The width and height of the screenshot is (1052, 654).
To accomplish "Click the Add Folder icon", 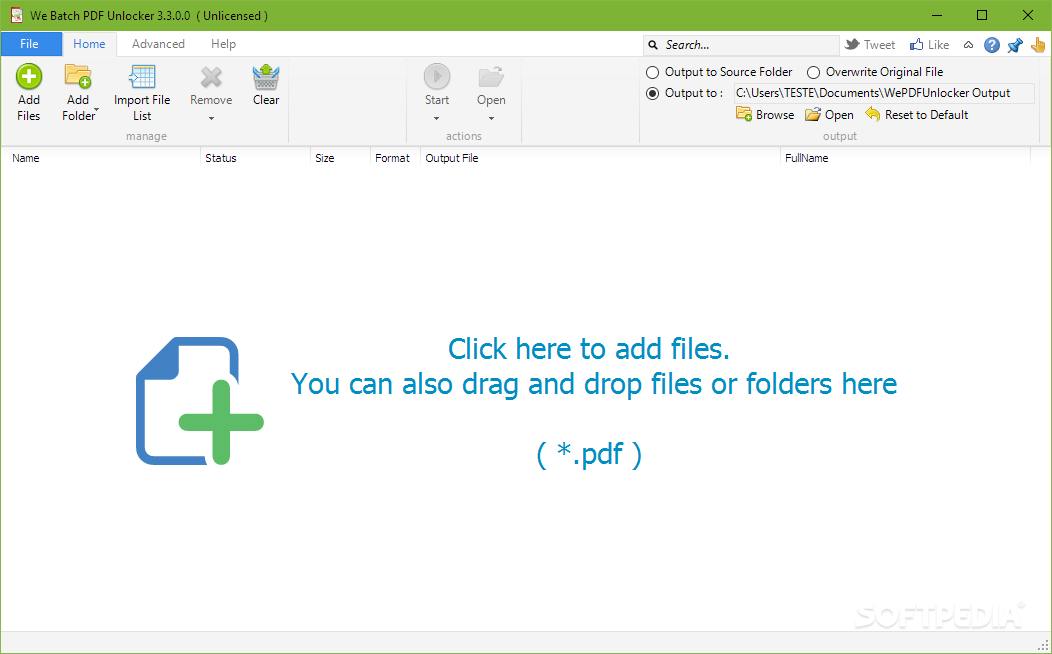I will point(78,76).
